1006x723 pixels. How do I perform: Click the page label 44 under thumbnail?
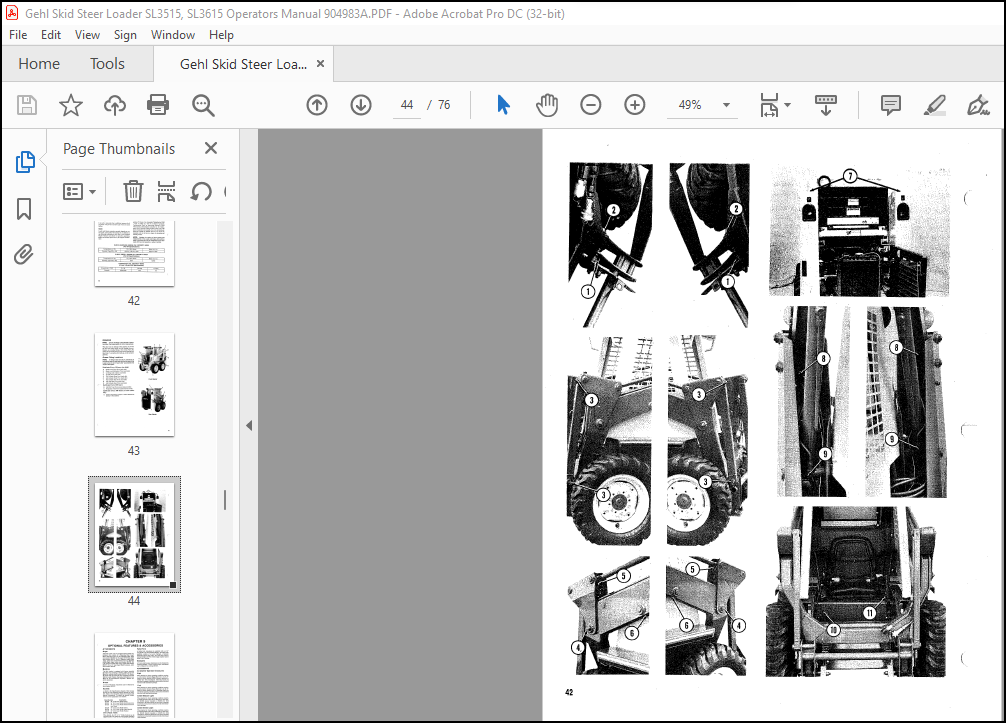point(133,600)
